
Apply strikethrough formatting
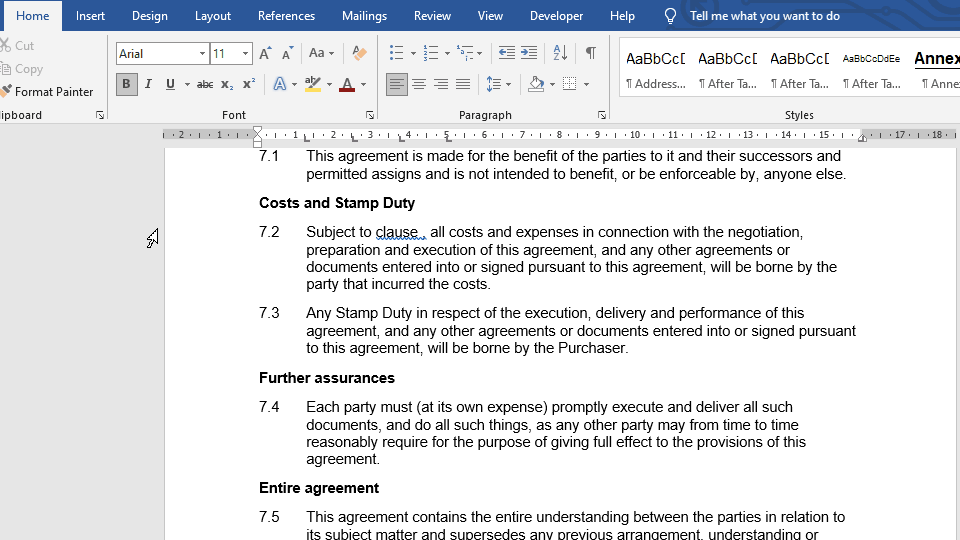point(205,84)
